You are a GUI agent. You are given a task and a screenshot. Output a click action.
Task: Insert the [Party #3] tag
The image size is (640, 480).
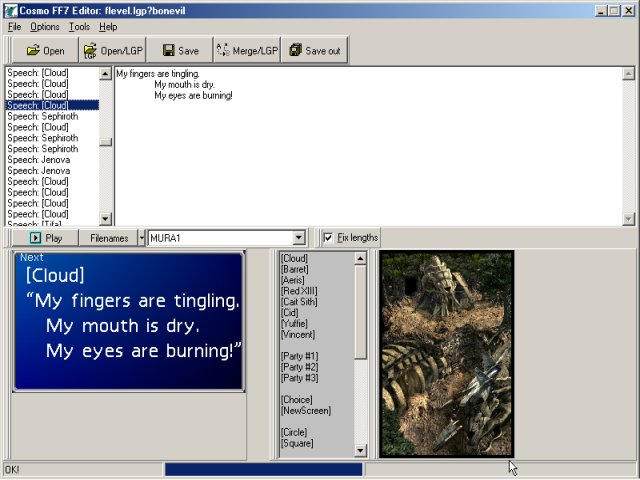click(x=300, y=378)
